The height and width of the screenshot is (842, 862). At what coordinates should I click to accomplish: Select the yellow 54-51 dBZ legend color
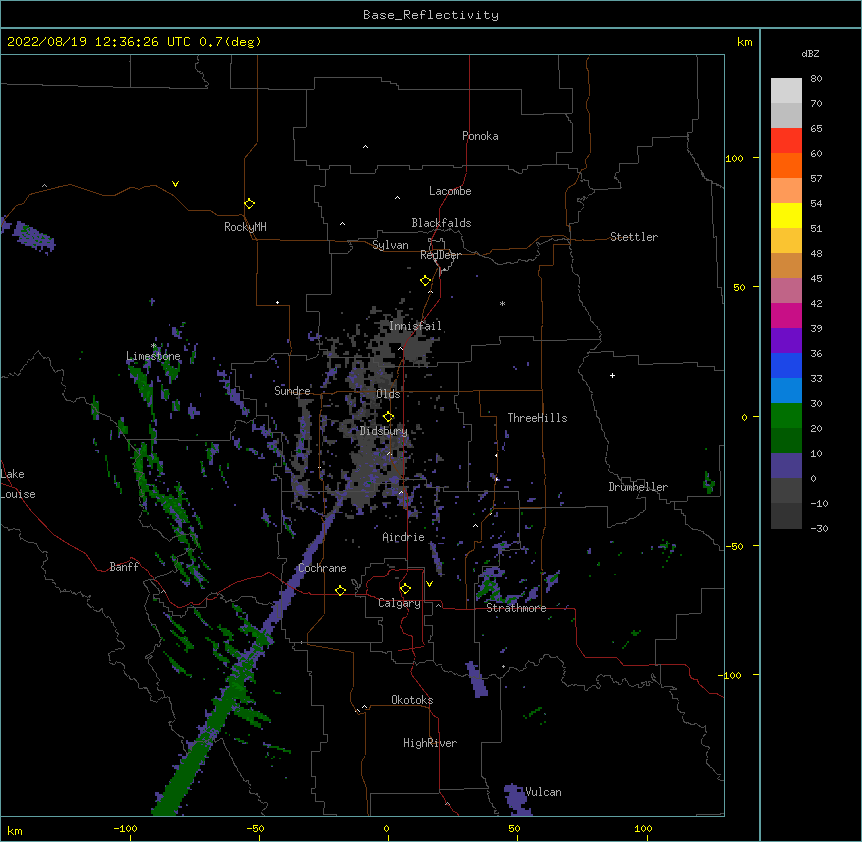coord(786,215)
